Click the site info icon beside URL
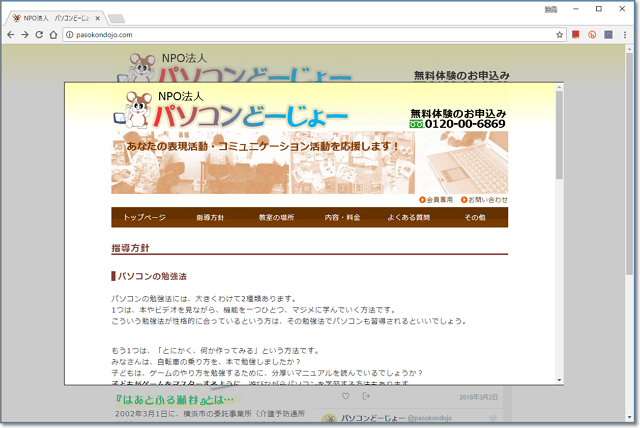The image size is (640, 428). (70, 34)
